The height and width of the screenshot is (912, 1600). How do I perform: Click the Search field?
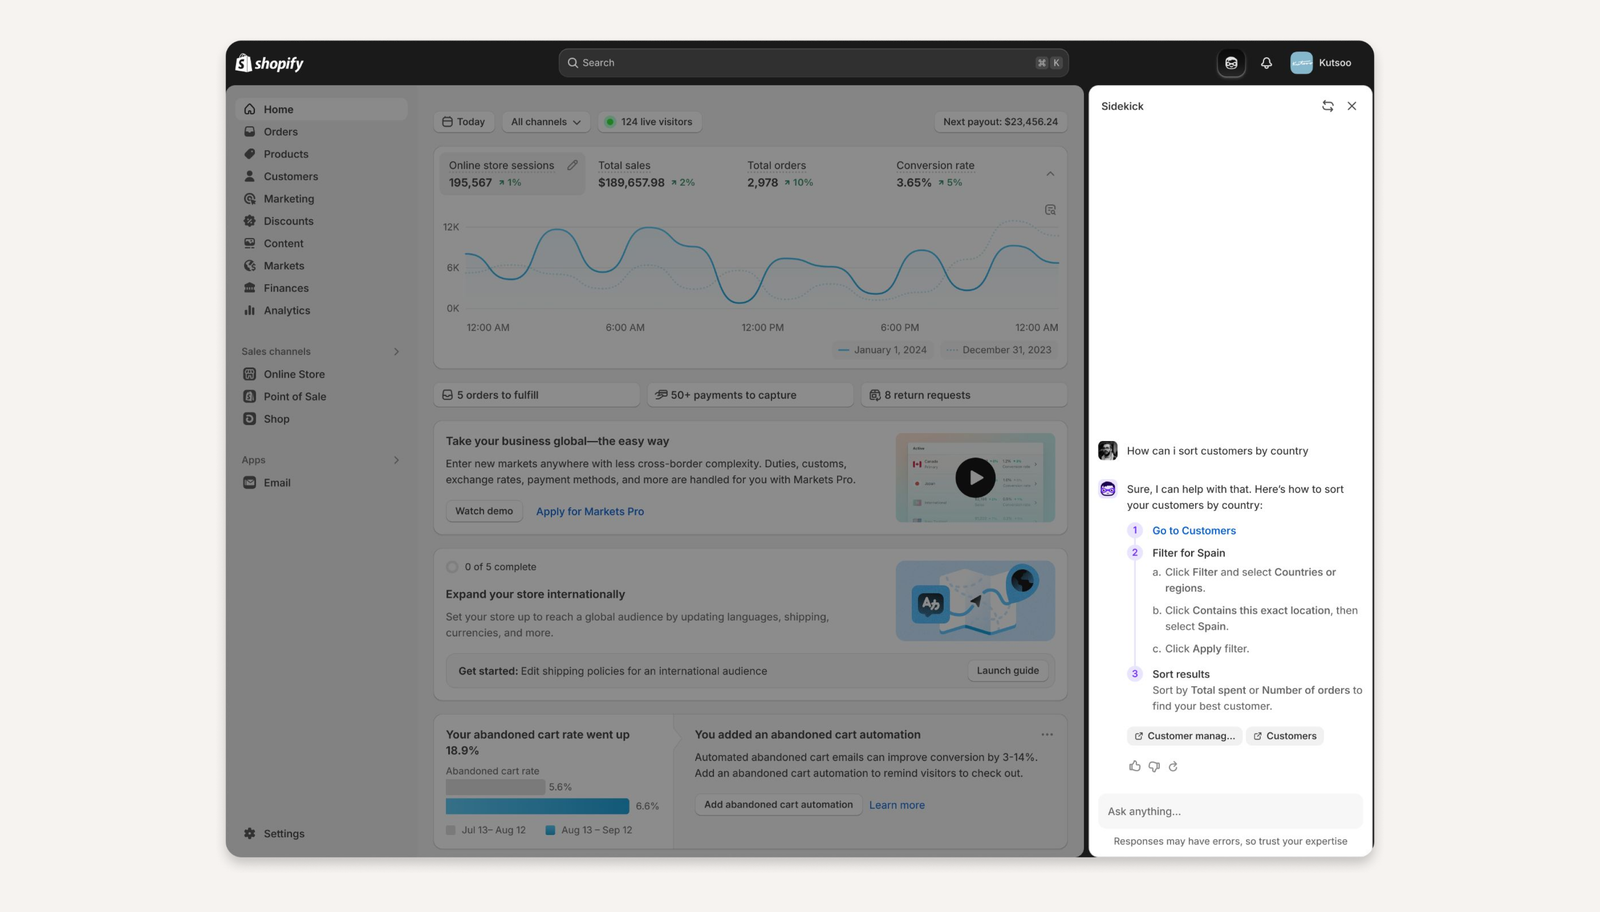[x=813, y=63]
